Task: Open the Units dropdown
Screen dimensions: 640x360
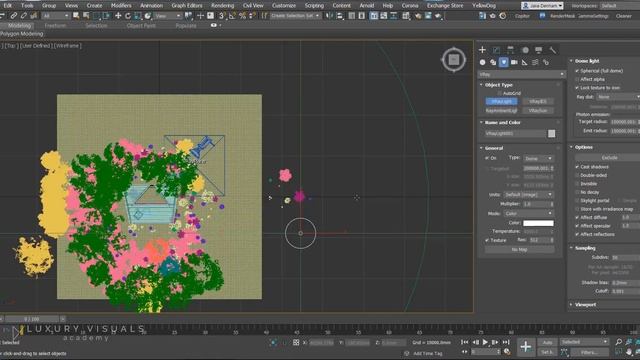Action: click(x=529, y=194)
